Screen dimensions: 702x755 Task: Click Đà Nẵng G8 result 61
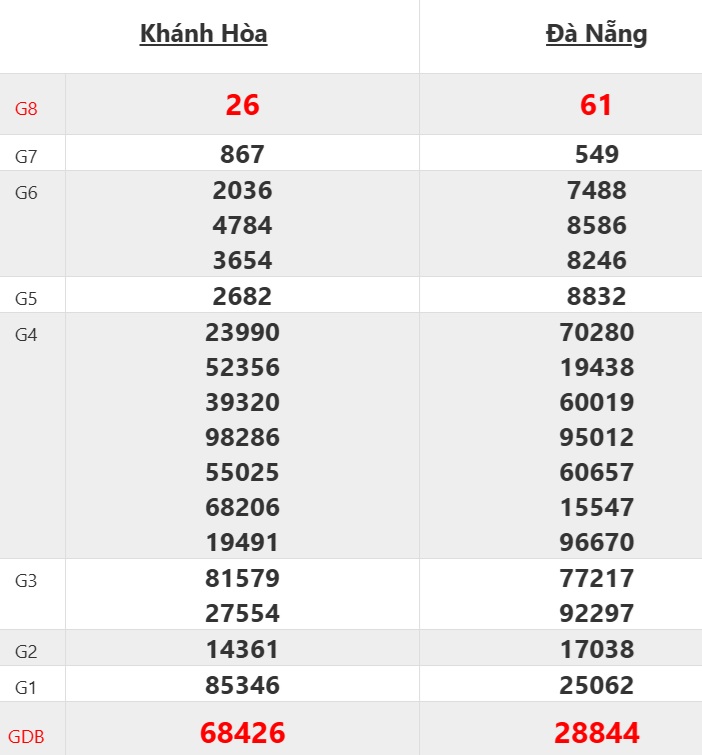pyautogui.click(x=596, y=105)
